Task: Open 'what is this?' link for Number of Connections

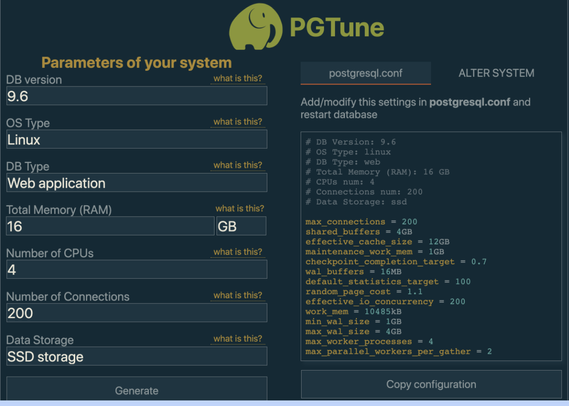Action: (x=238, y=295)
